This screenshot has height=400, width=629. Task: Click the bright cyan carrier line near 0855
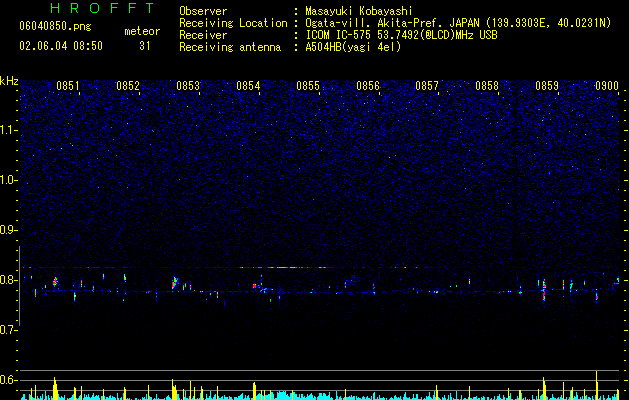click(x=286, y=267)
